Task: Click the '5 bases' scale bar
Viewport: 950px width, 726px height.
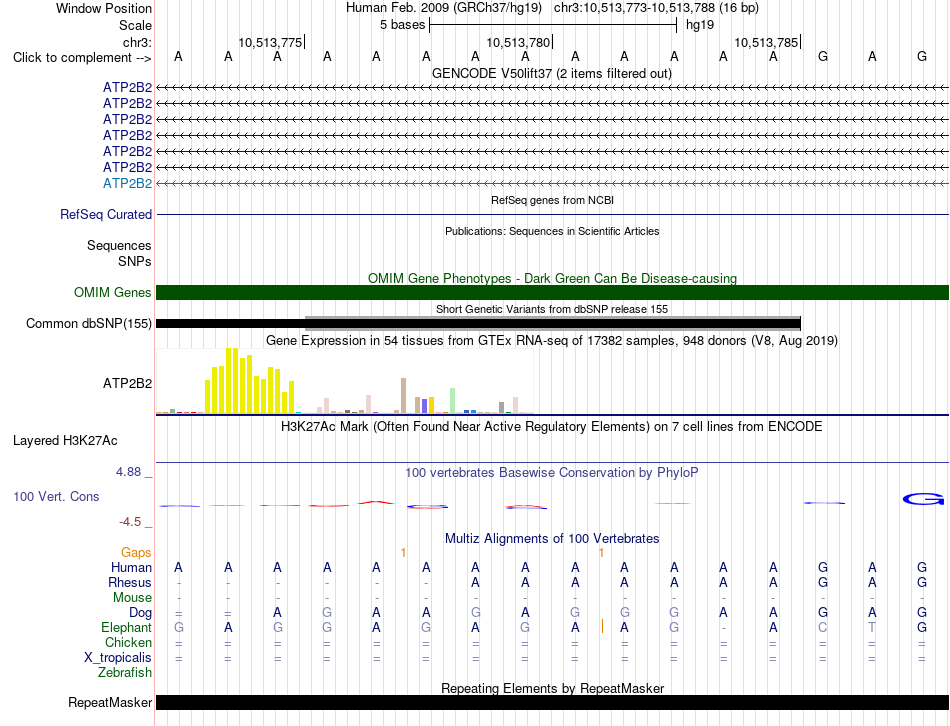Action: [553, 25]
